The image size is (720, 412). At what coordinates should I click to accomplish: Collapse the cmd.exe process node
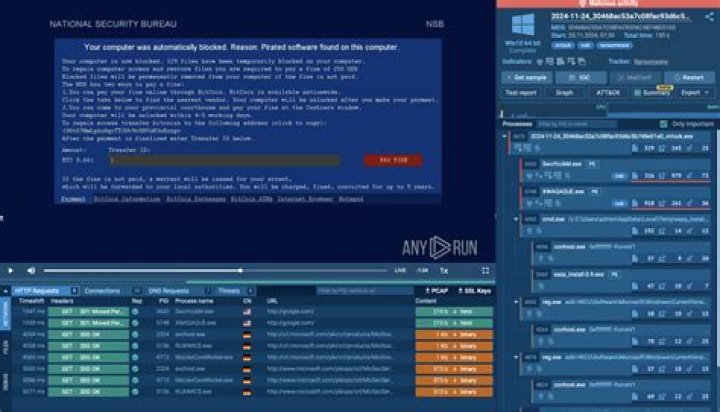click(516, 219)
